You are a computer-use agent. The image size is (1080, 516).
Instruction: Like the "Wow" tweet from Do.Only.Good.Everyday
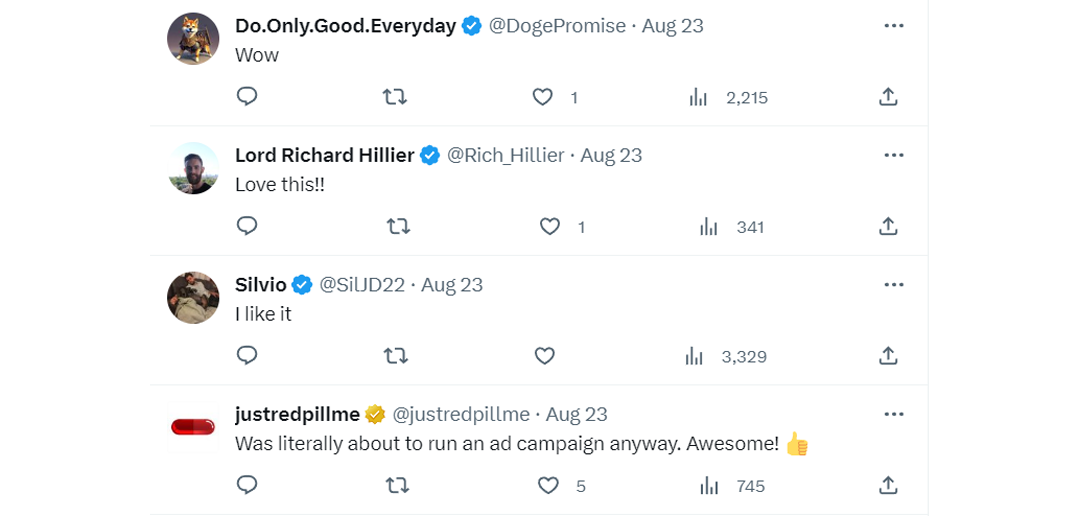point(543,97)
